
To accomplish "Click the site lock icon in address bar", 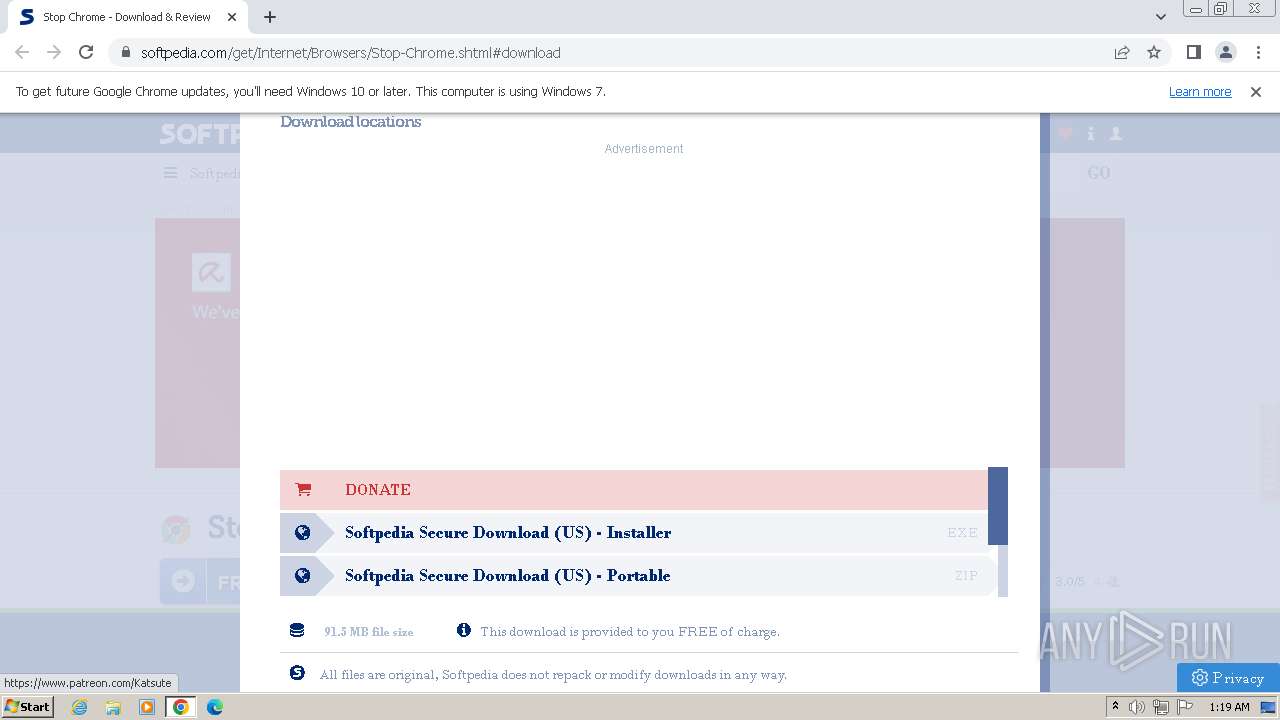I will (x=126, y=52).
